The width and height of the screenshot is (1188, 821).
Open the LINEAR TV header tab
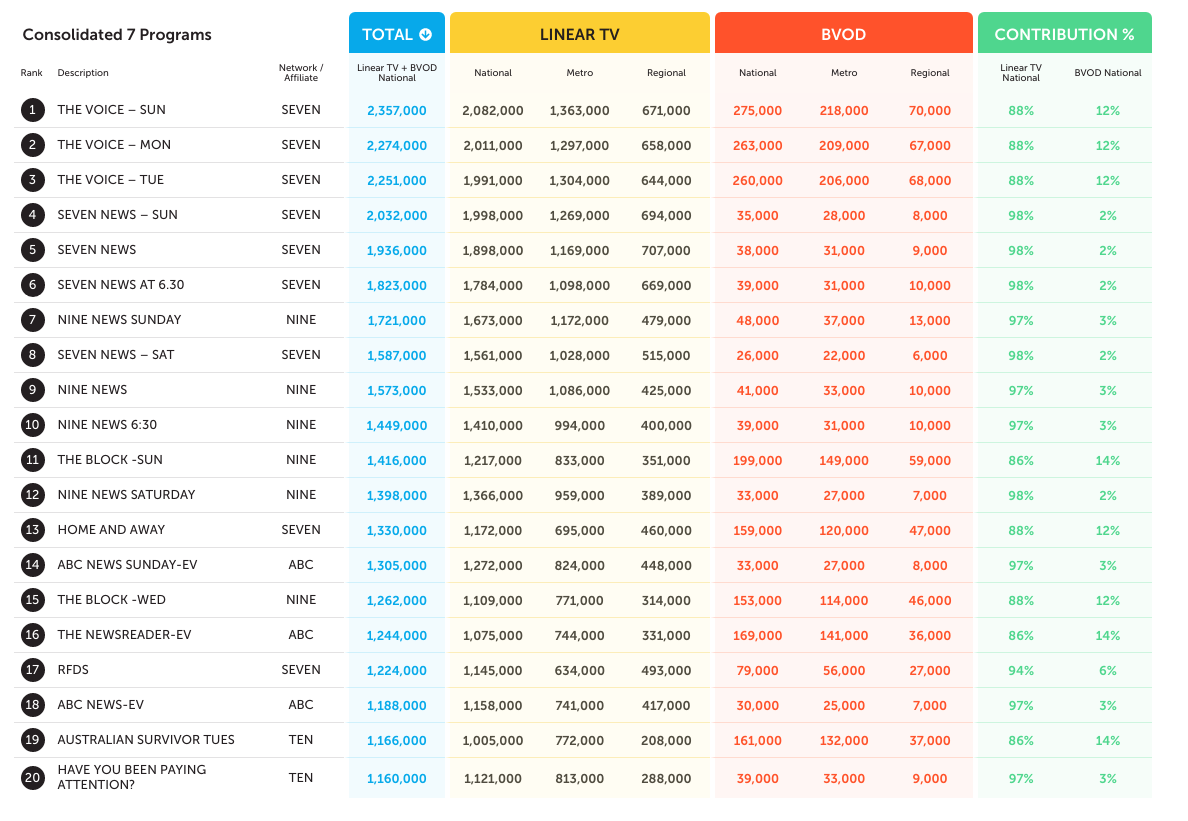tap(579, 34)
